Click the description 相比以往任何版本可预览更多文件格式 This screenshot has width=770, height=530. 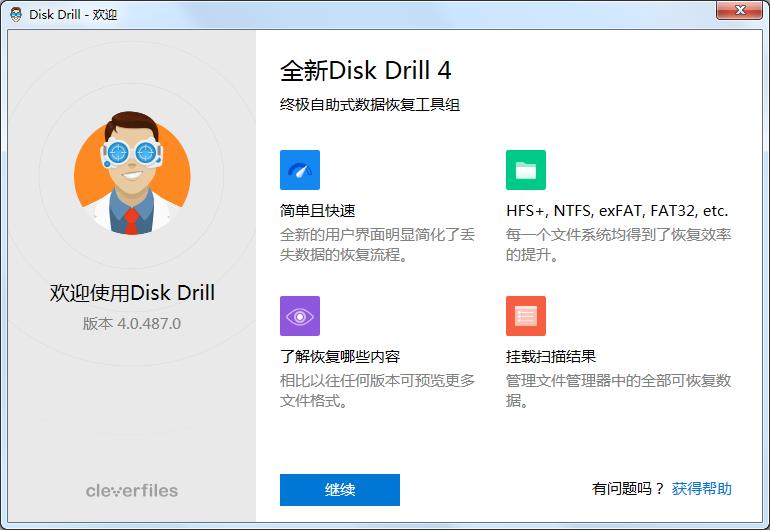[377, 391]
